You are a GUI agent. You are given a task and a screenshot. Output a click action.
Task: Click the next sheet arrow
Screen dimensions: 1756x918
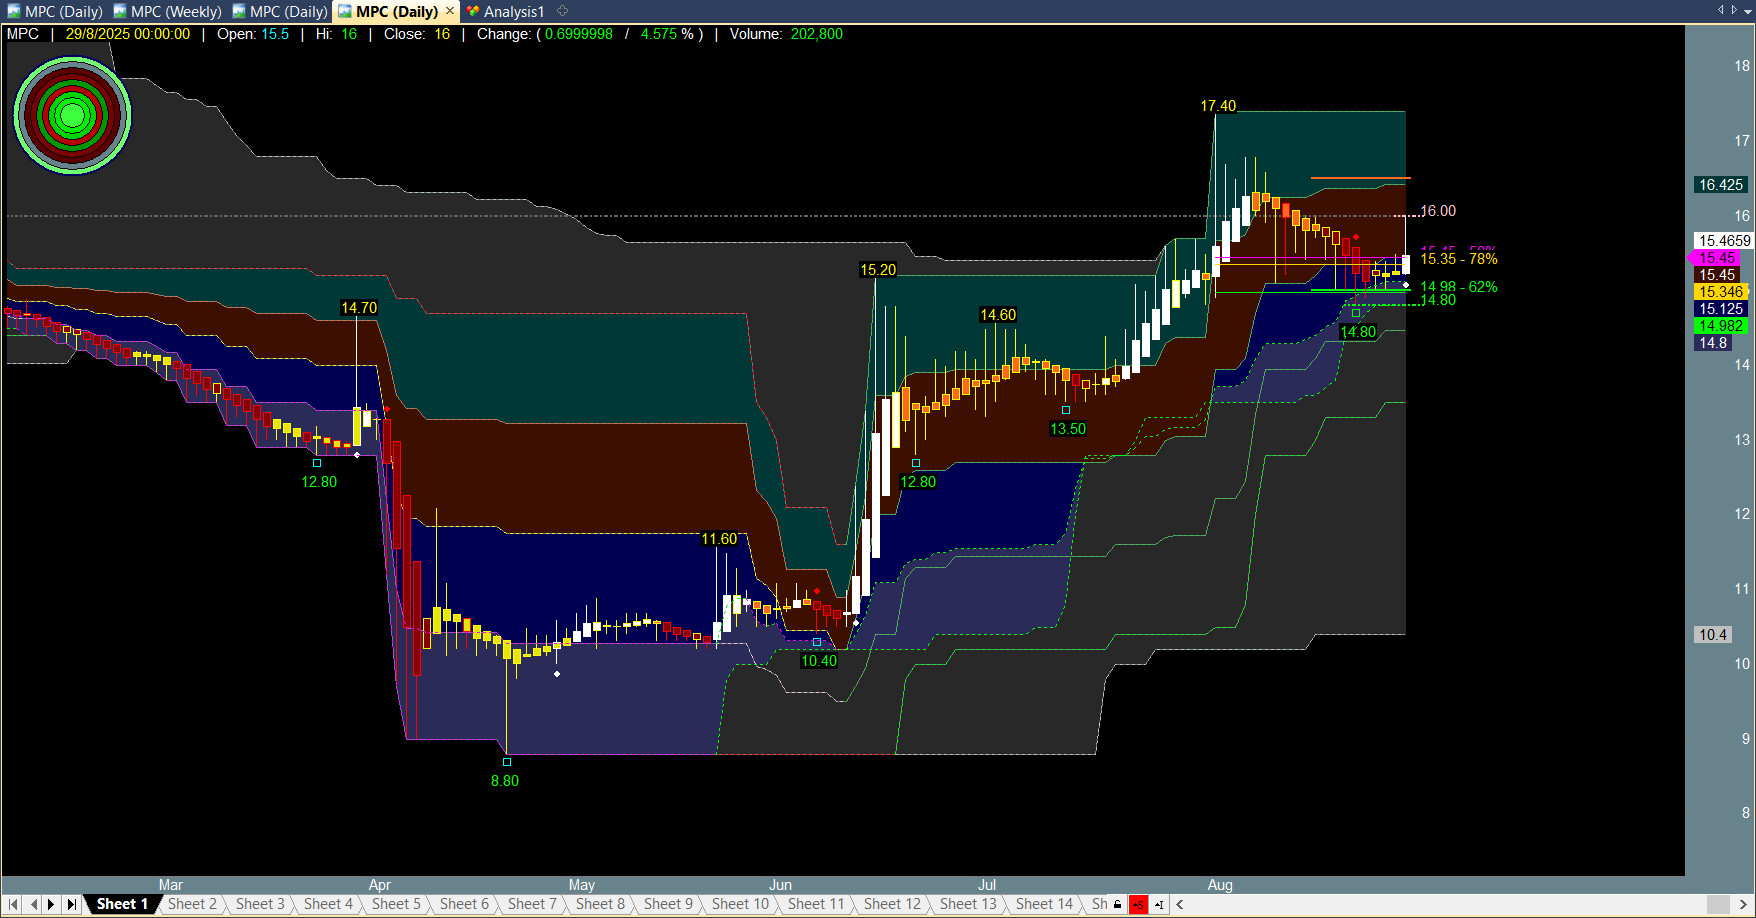coord(51,904)
